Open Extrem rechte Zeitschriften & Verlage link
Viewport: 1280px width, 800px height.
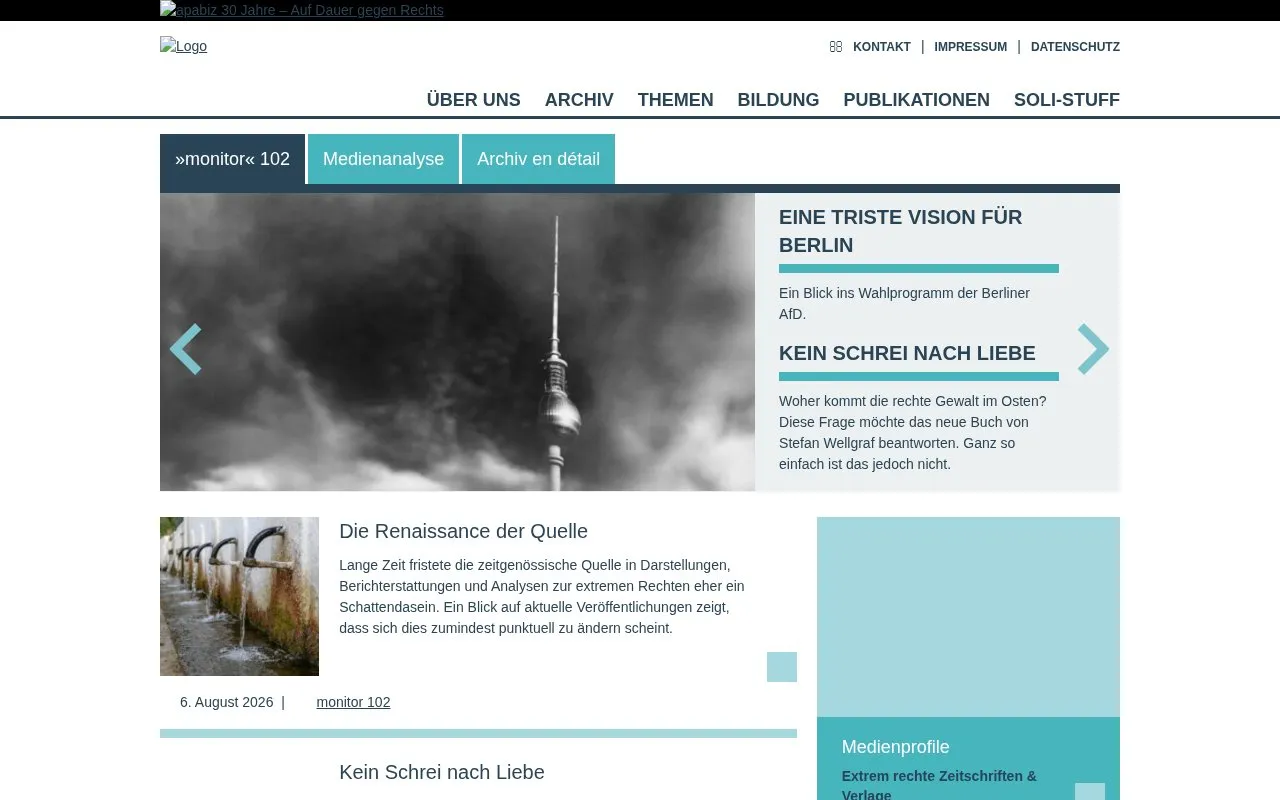(939, 785)
